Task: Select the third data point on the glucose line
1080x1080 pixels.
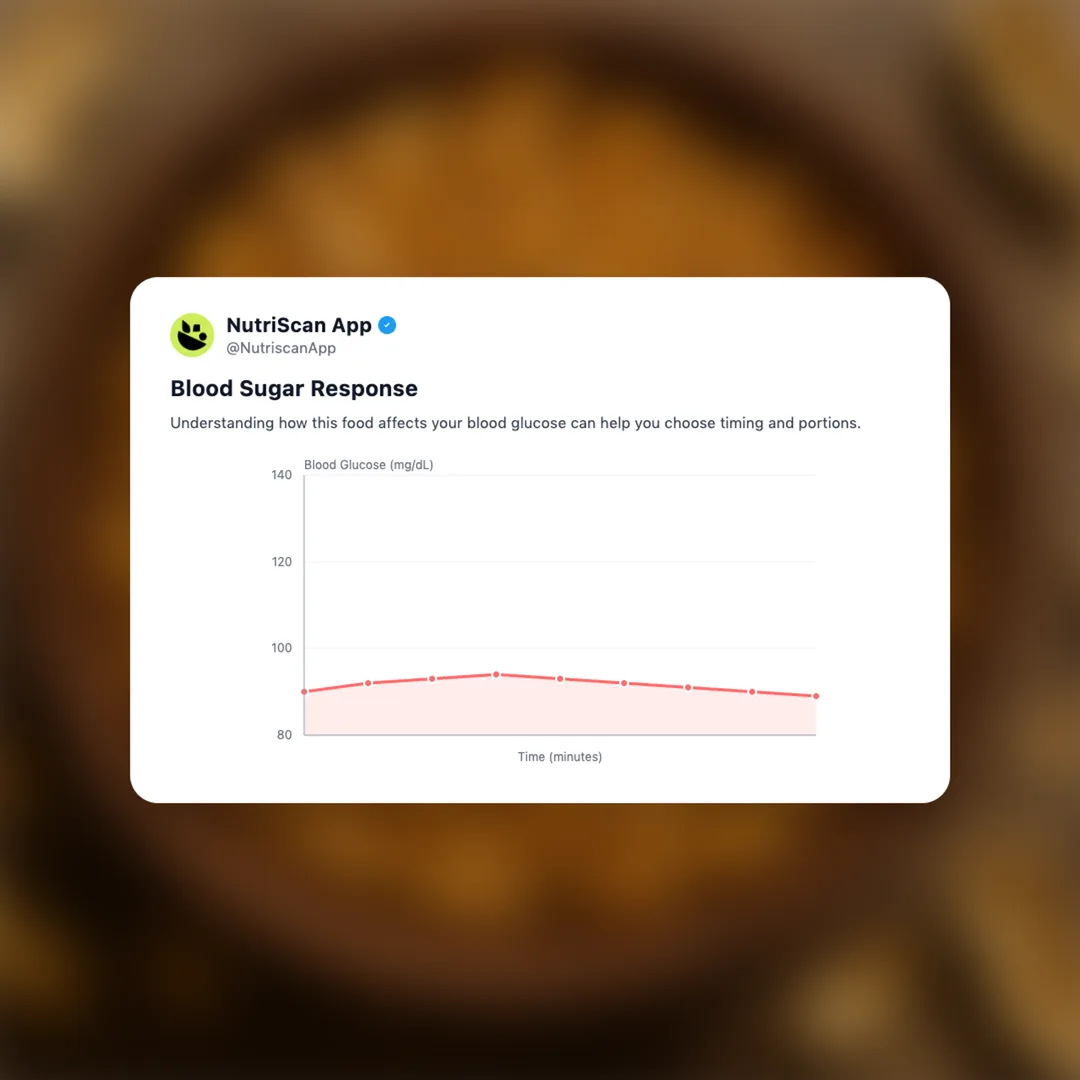Action: [432, 679]
